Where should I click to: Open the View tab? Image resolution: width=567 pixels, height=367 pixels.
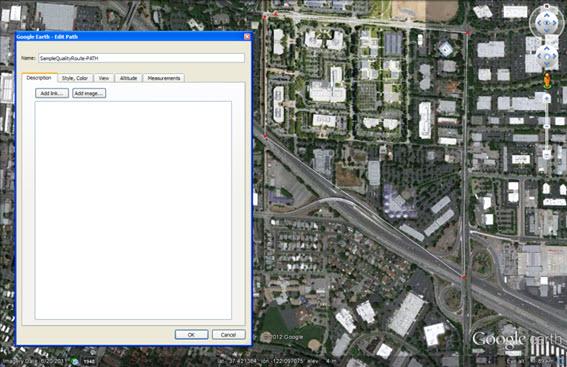pos(104,78)
